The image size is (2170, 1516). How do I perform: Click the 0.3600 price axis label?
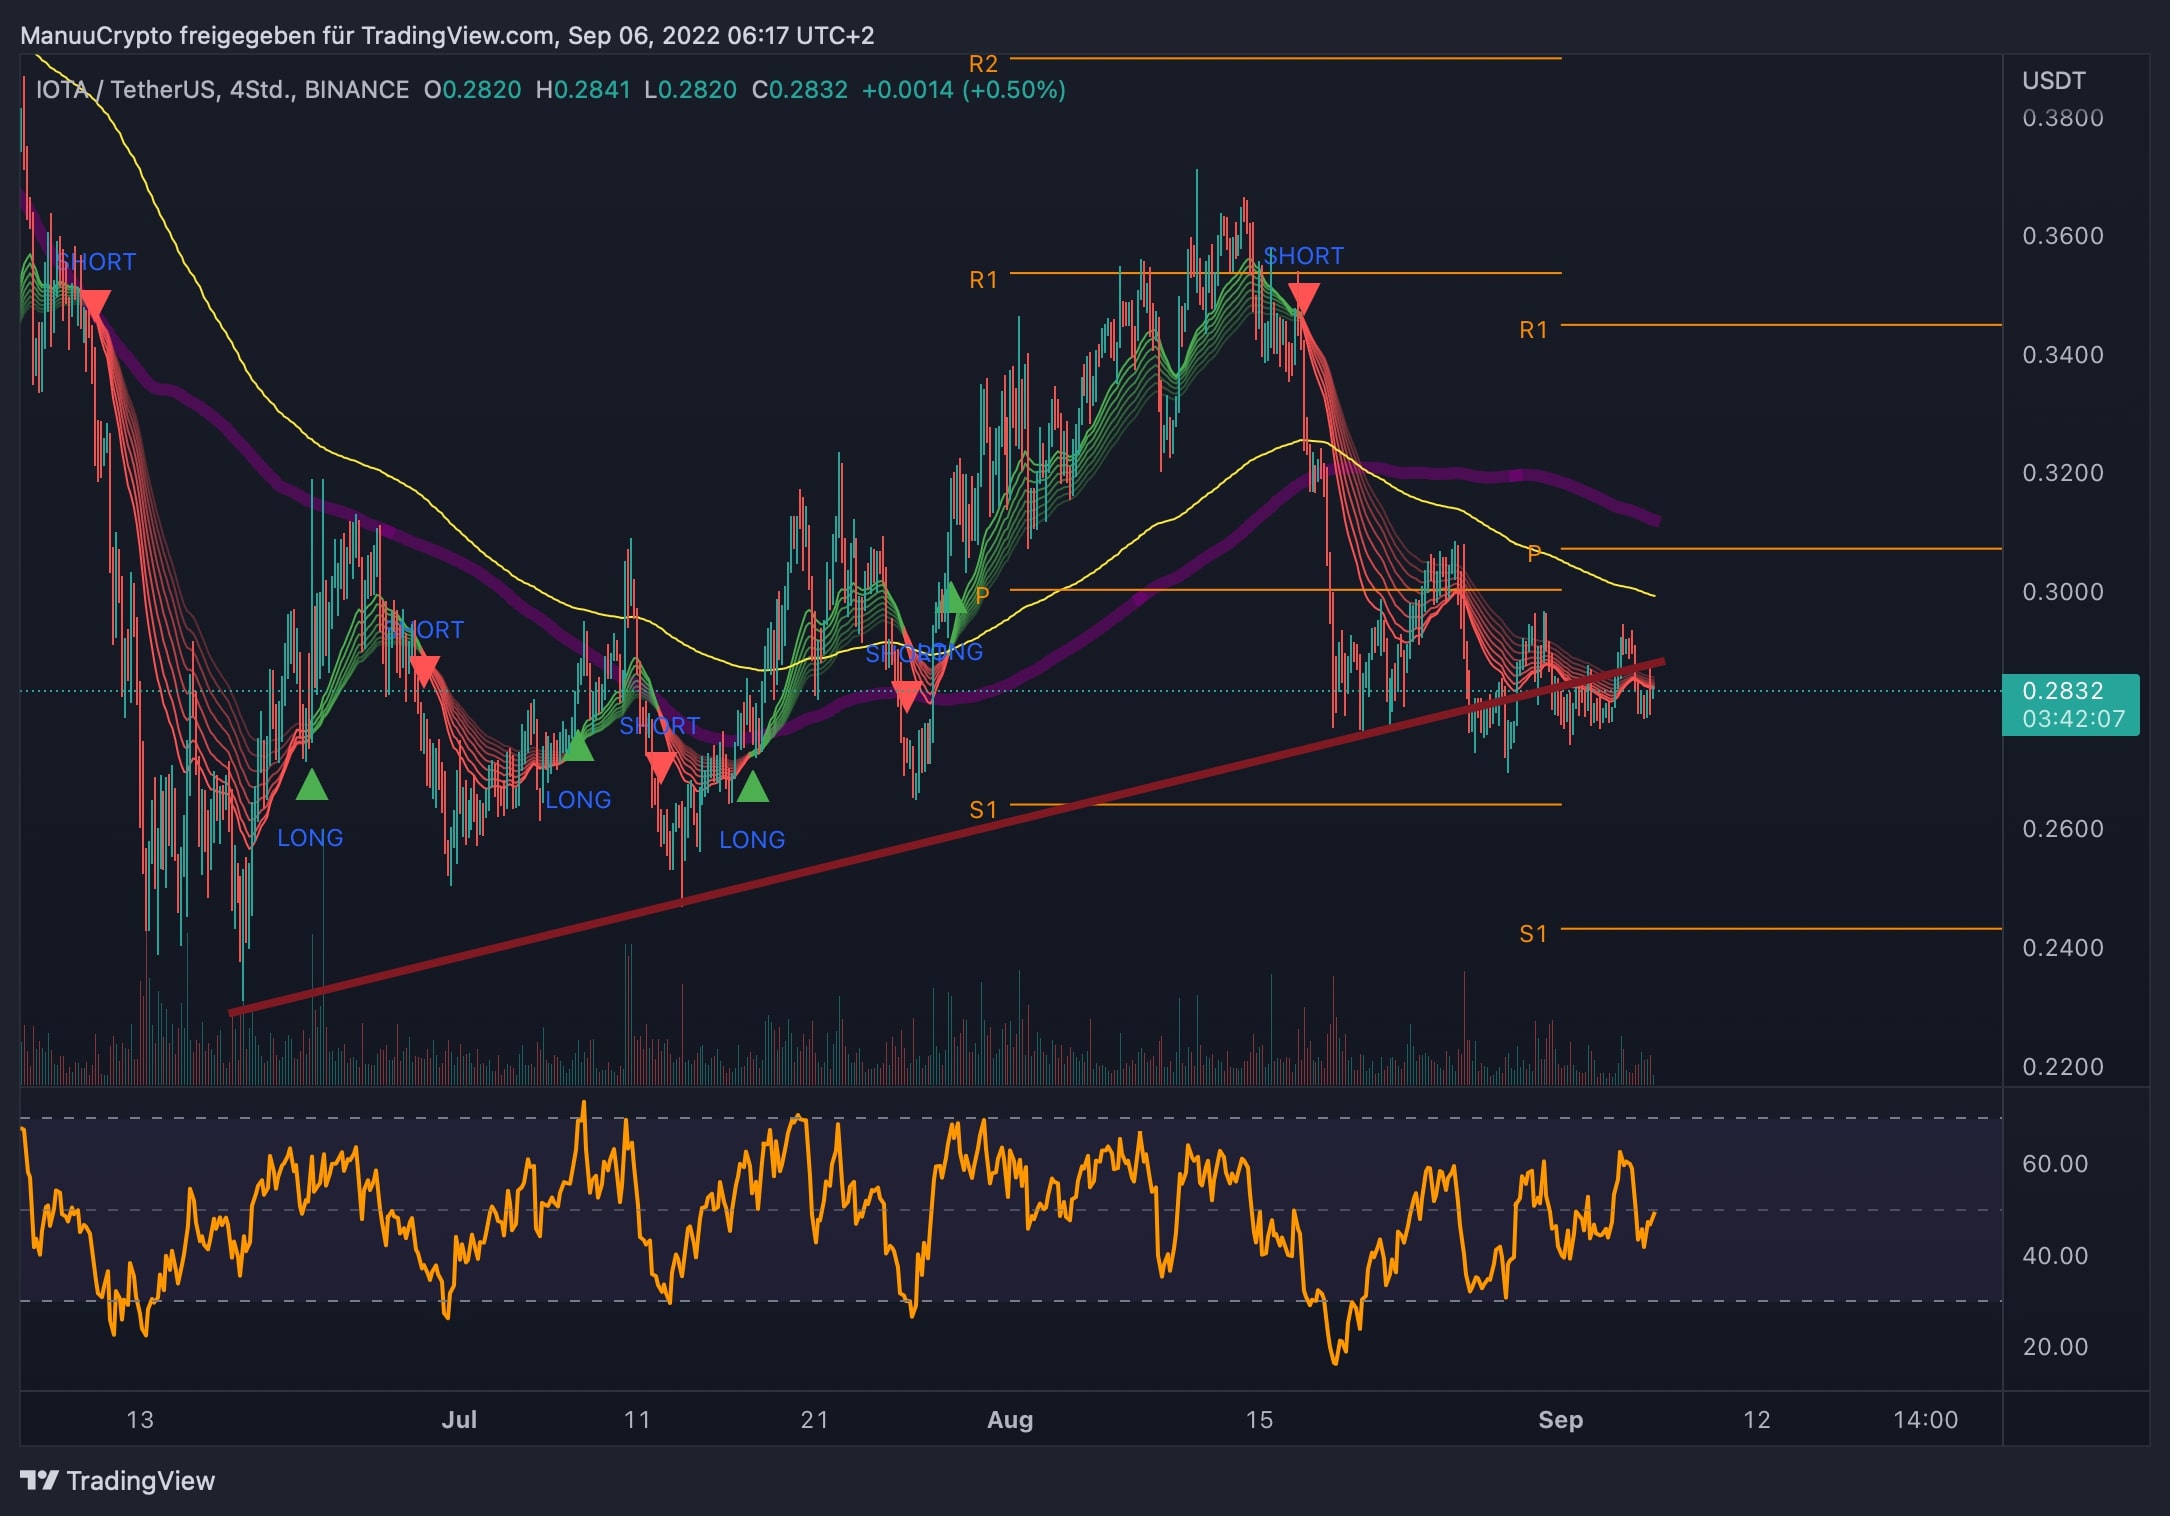point(2062,236)
